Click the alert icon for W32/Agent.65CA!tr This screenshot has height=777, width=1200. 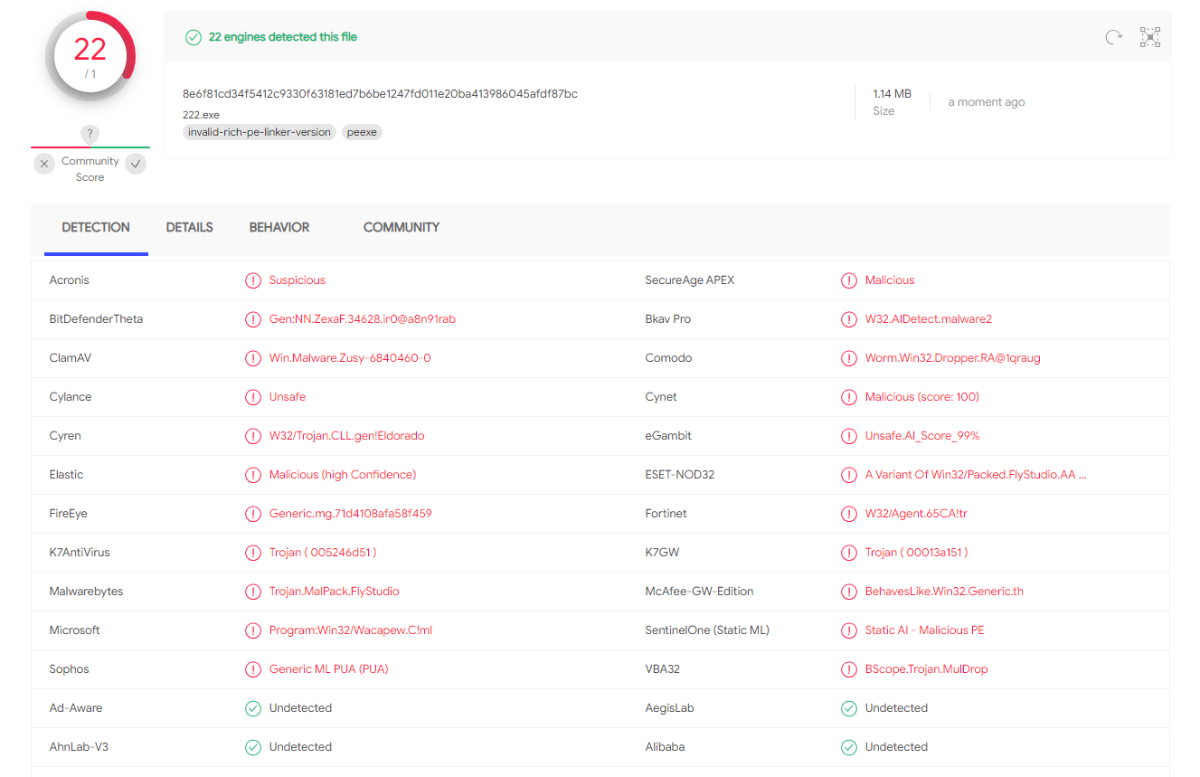click(x=849, y=514)
